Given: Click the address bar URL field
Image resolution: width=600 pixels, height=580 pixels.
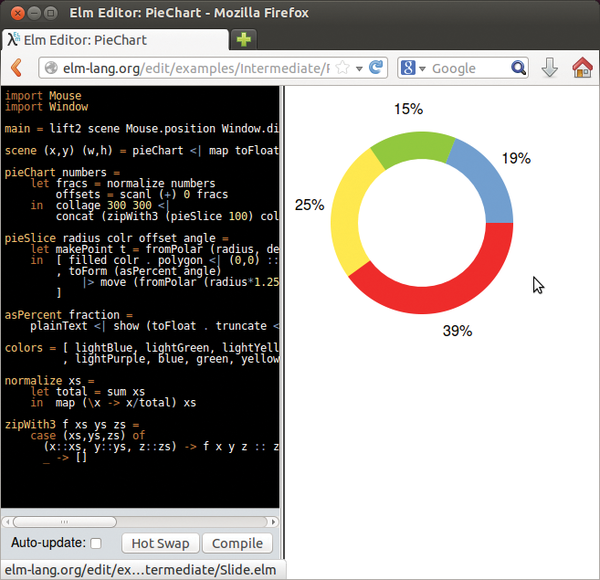Looking at the screenshot, I should click(213, 68).
